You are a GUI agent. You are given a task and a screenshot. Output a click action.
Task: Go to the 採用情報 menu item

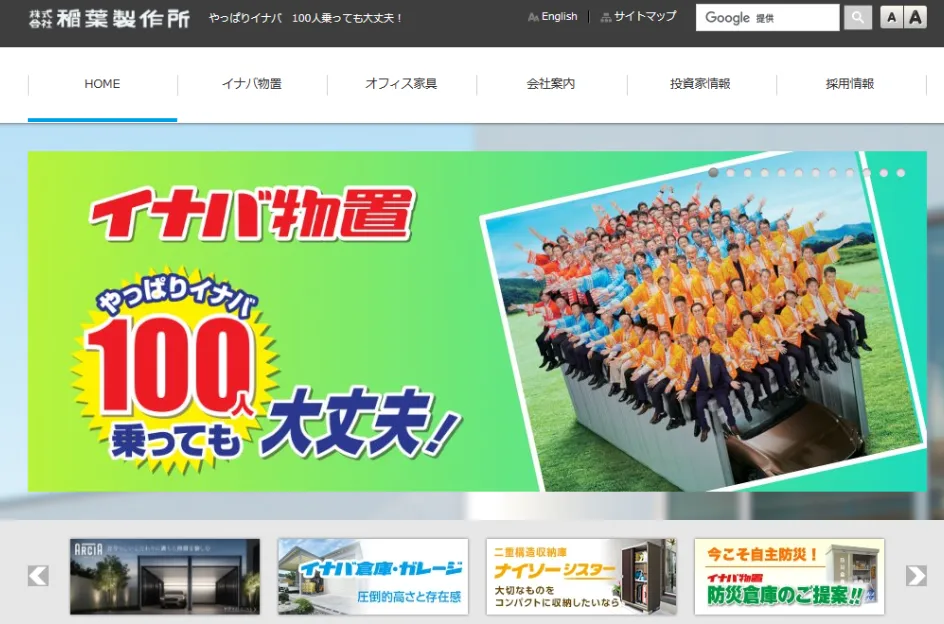point(850,84)
